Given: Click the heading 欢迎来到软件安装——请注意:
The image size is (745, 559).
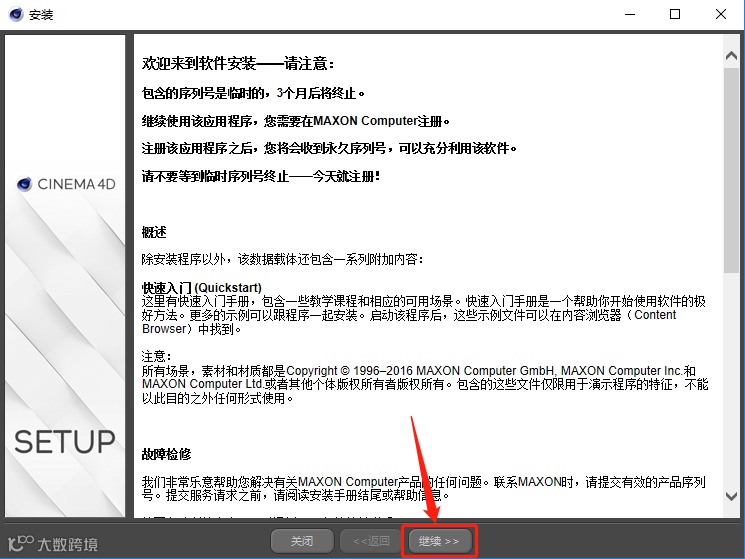Looking at the screenshot, I should tap(238, 63).
